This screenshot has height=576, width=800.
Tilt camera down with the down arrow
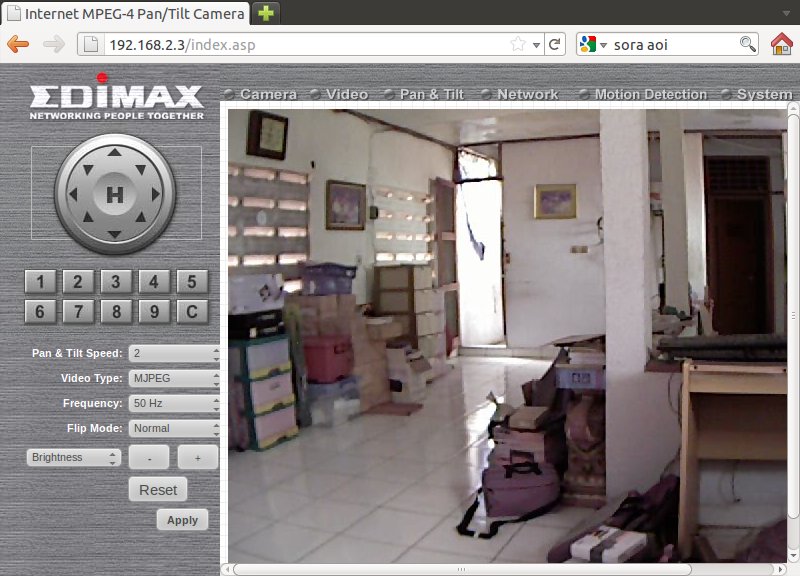coord(115,235)
